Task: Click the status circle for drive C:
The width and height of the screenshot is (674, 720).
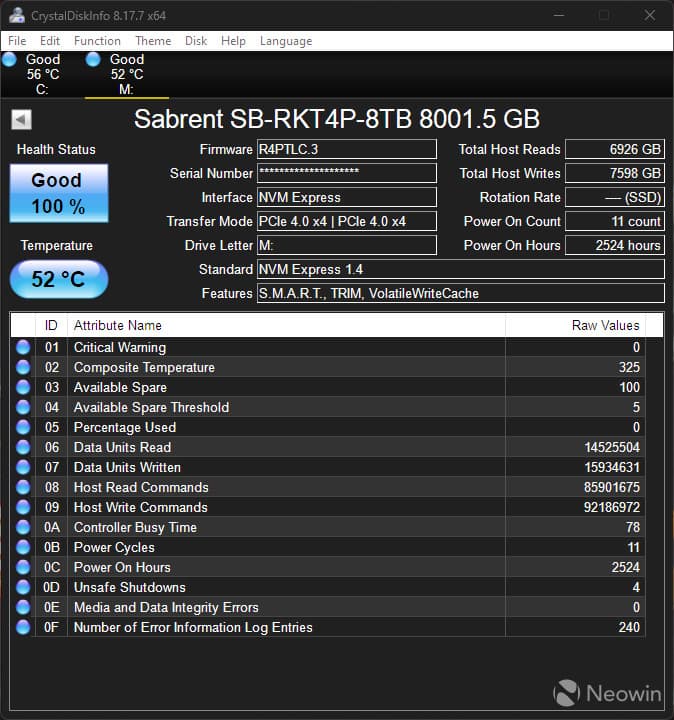Action: click(x=9, y=60)
